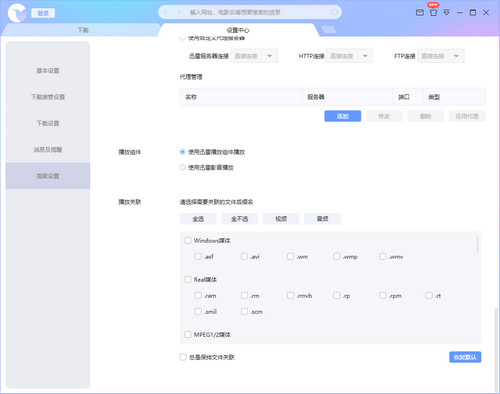The width and height of the screenshot is (500, 394).
Task: Click the settings page vertical scrollbar
Action: 496,350
